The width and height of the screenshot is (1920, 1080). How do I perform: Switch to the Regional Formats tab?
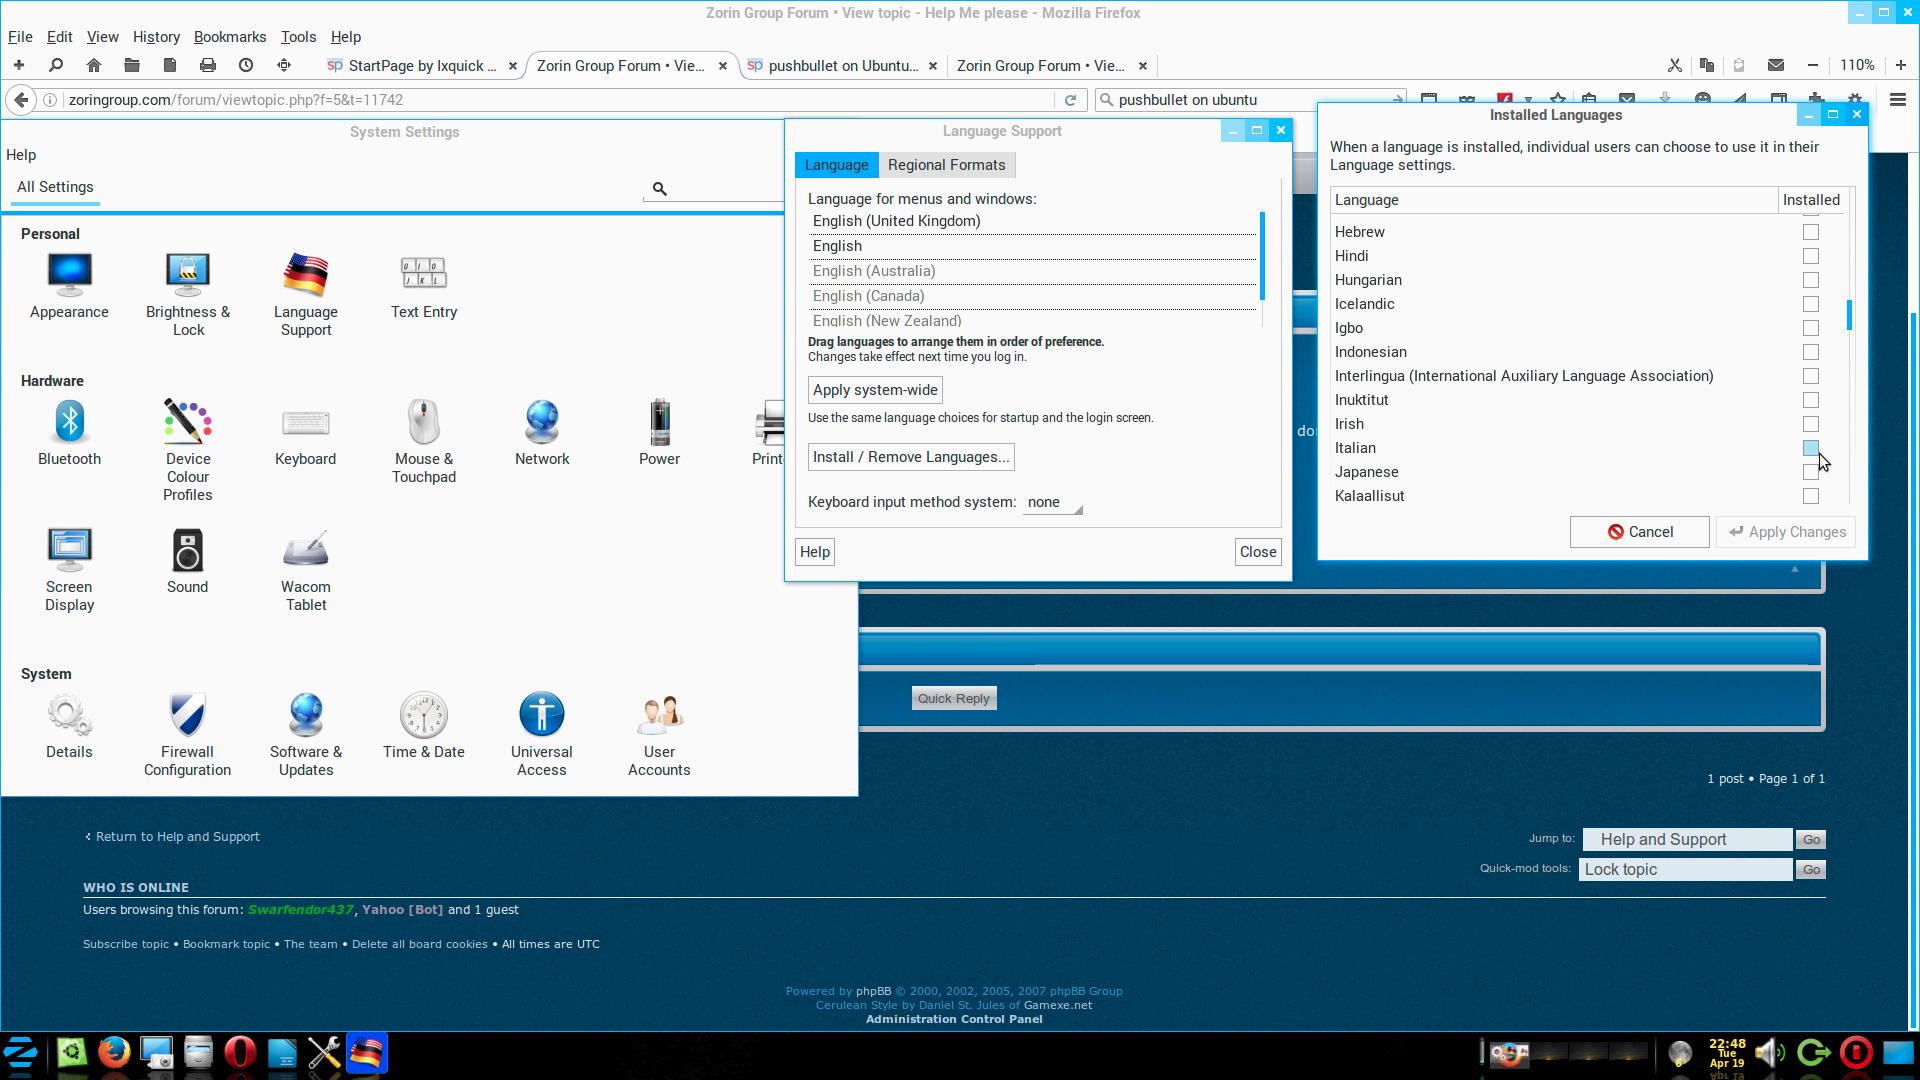pyautogui.click(x=946, y=165)
